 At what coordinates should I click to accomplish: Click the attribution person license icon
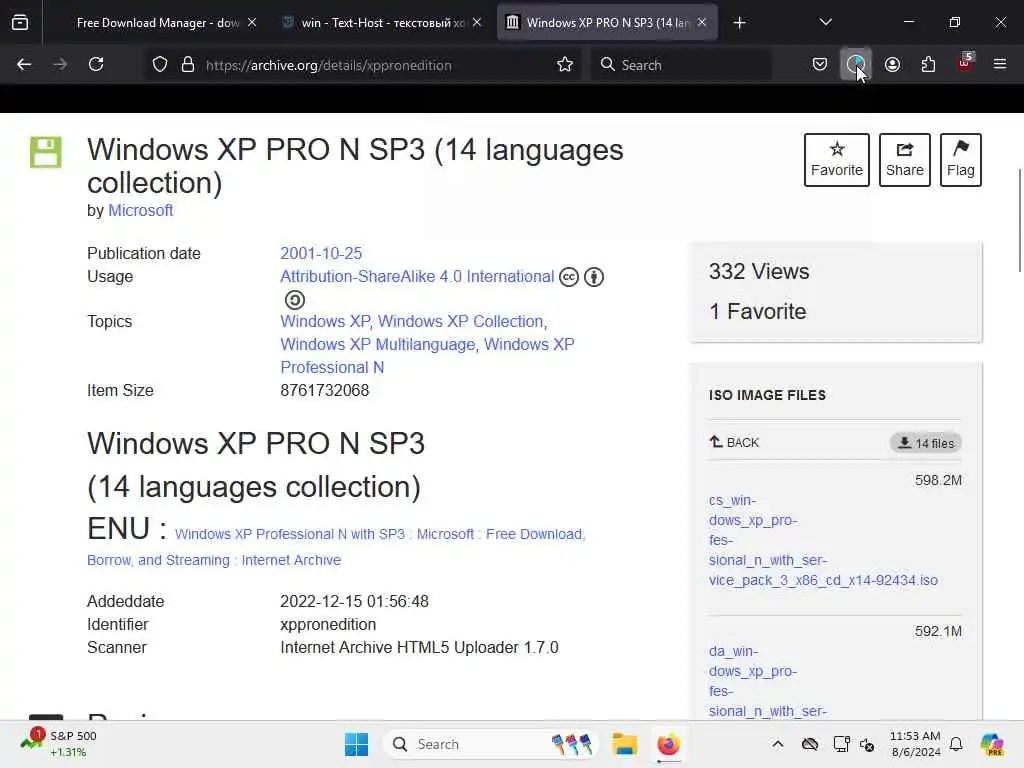pos(594,277)
